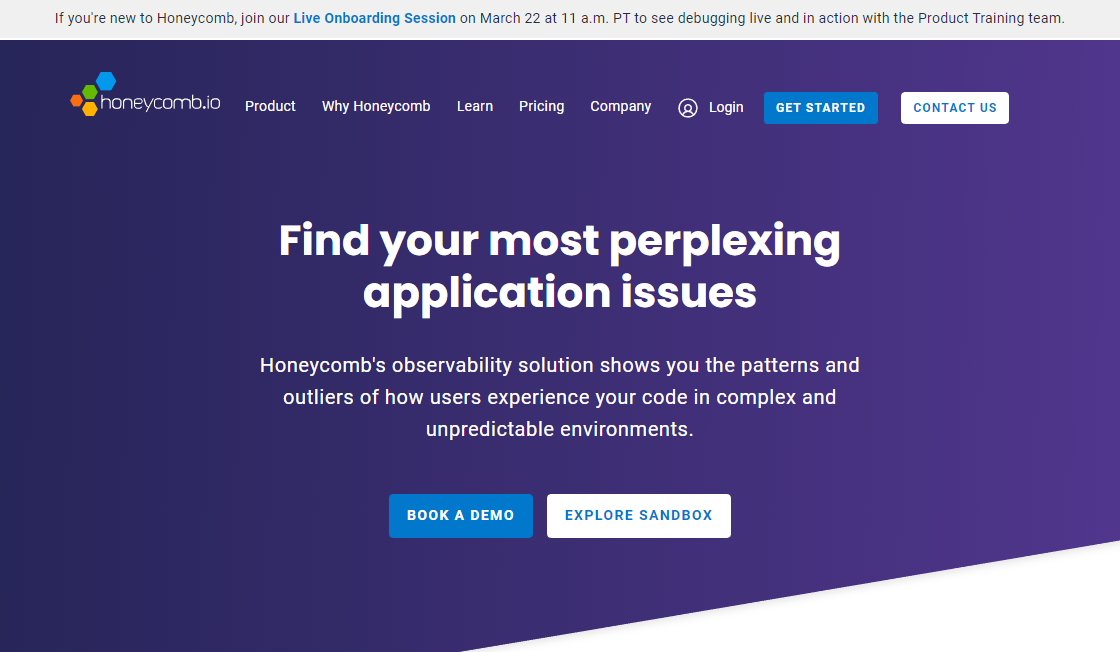The height and width of the screenshot is (652, 1120).
Task: Click the hero description paragraph
Action: click(559, 396)
